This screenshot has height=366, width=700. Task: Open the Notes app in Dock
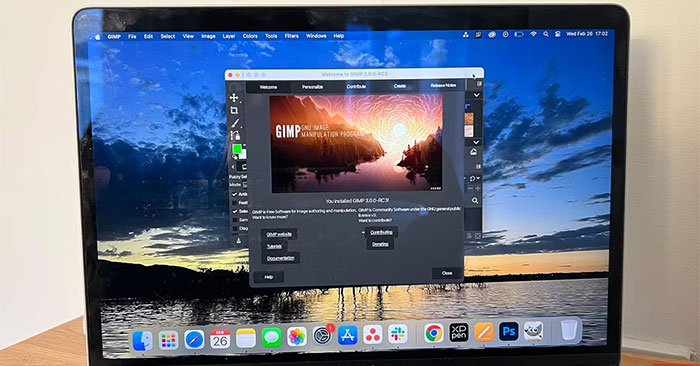[246, 338]
